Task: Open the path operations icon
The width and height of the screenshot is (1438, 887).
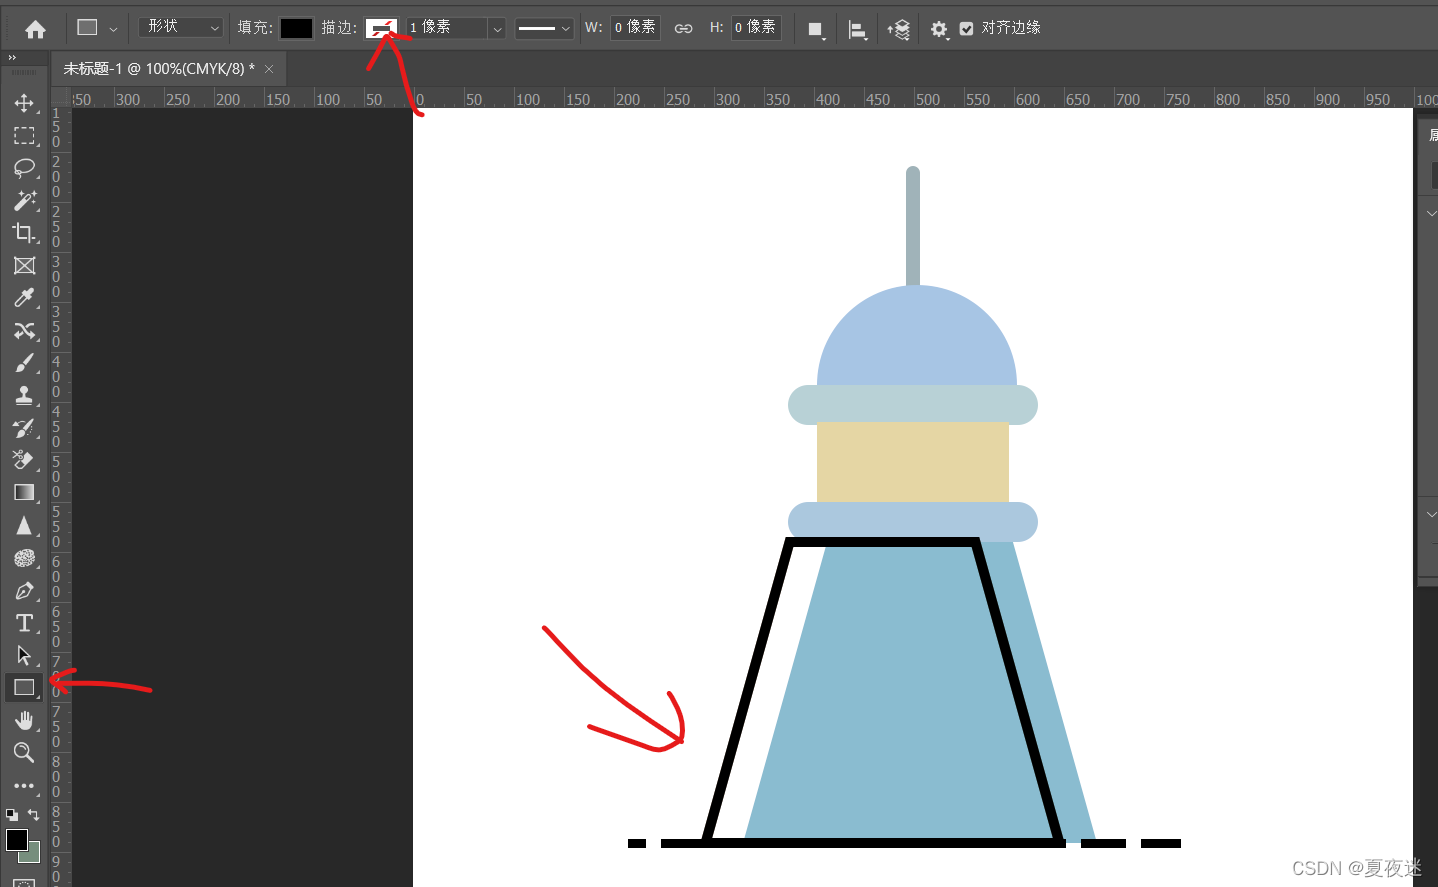Action: (x=816, y=29)
